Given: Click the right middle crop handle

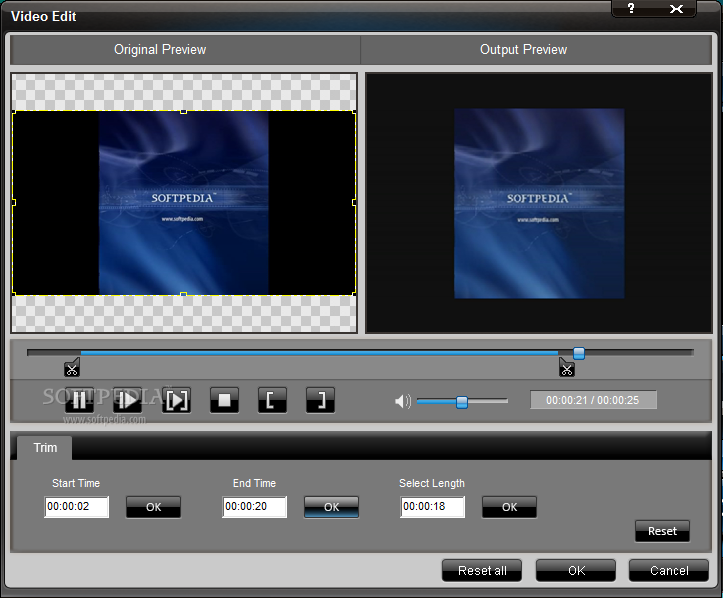Looking at the screenshot, I should pyautogui.click(x=354, y=202).
